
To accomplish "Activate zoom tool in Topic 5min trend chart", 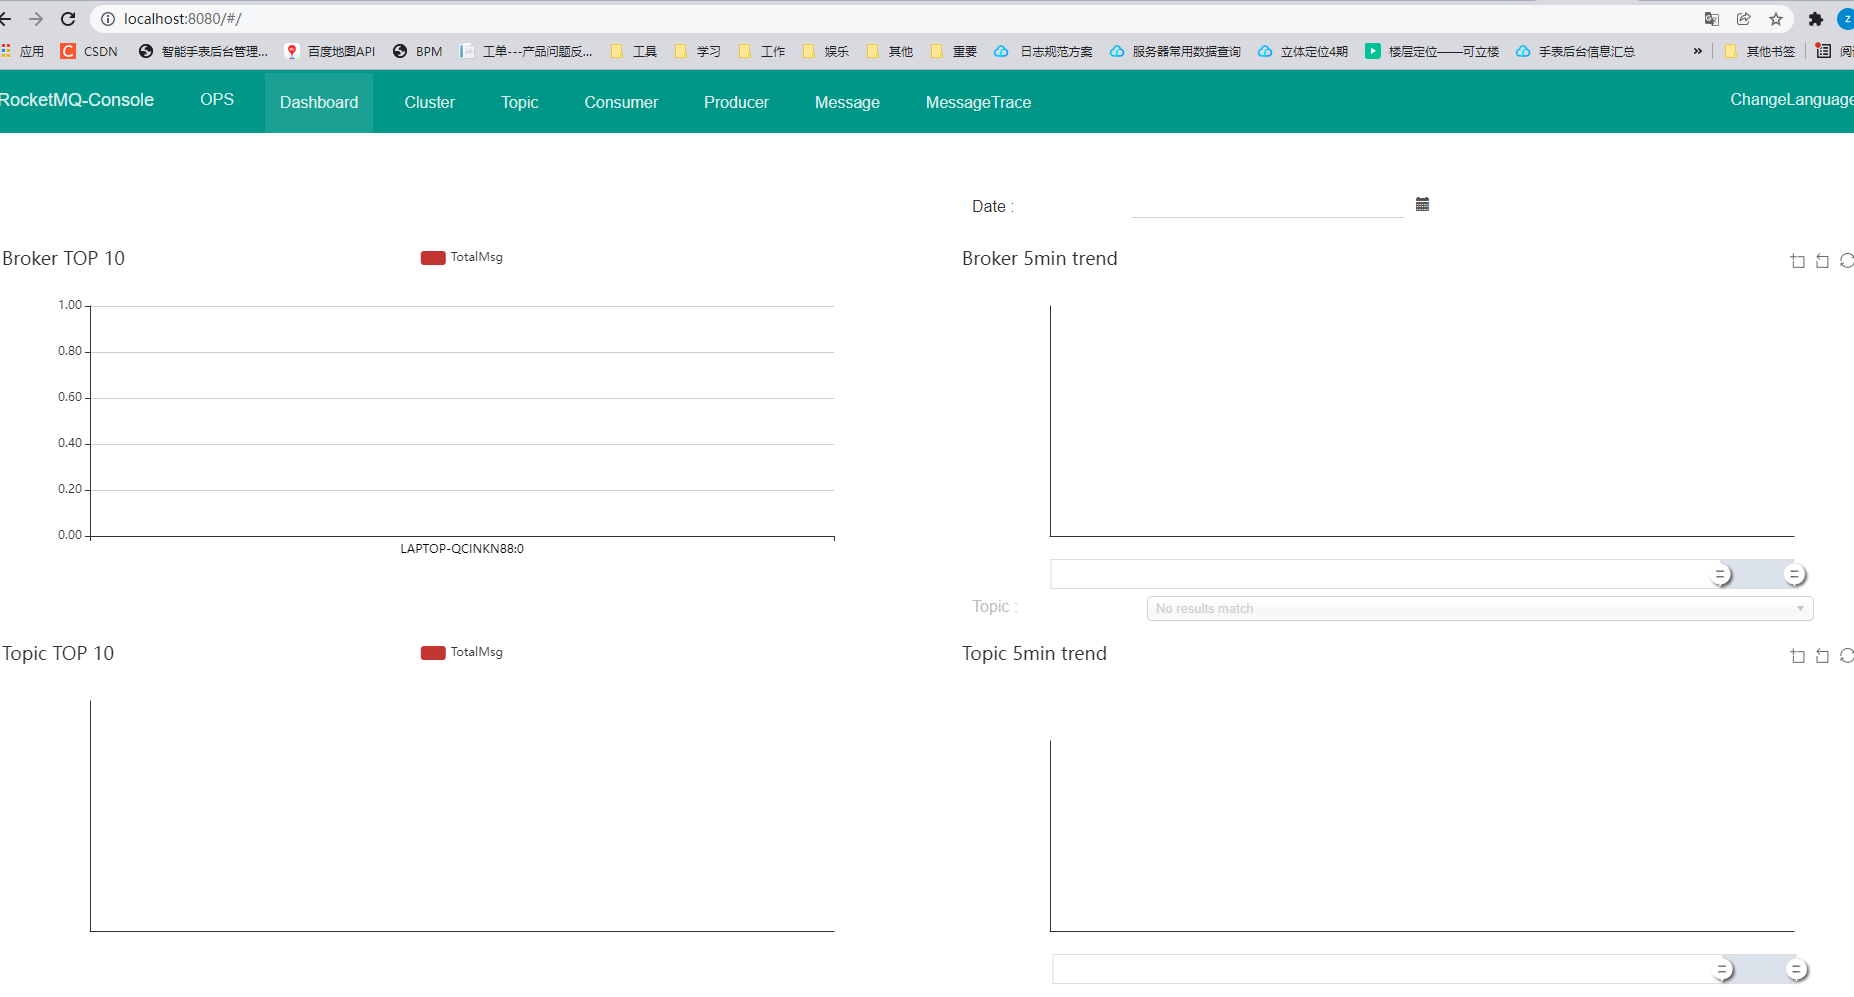I will (1797, 656).
